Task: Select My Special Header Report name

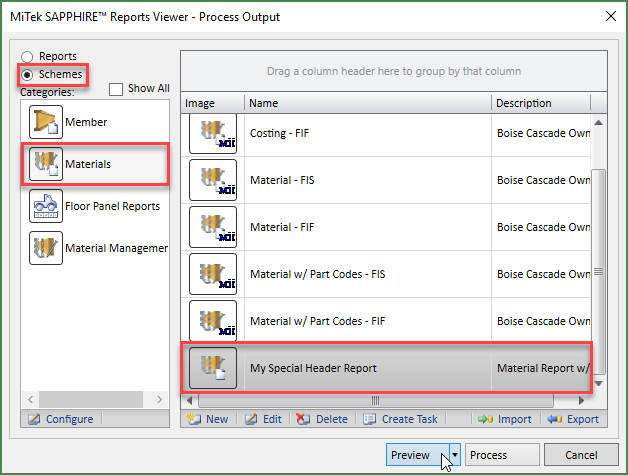Action: [313, 368]
